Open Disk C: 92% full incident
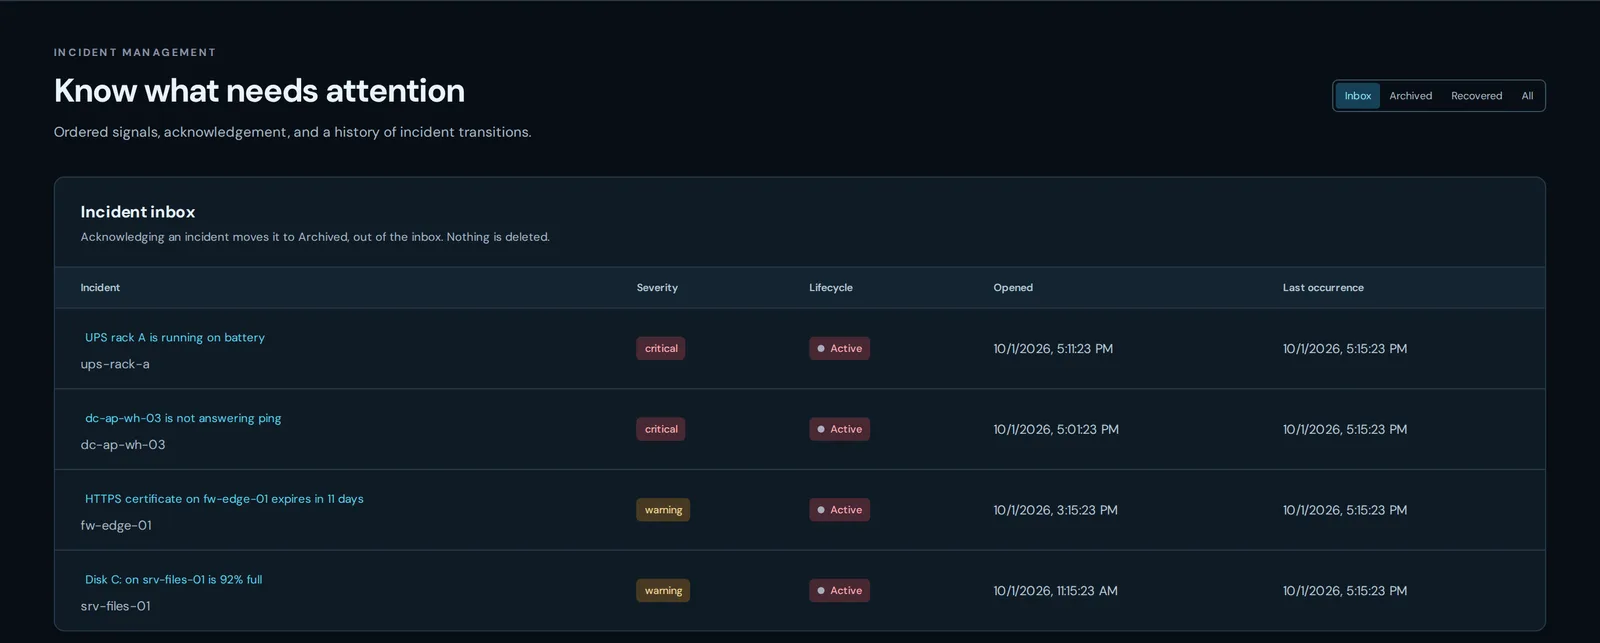Viewport: 1600px width, 643px height. tap(174, 580)
